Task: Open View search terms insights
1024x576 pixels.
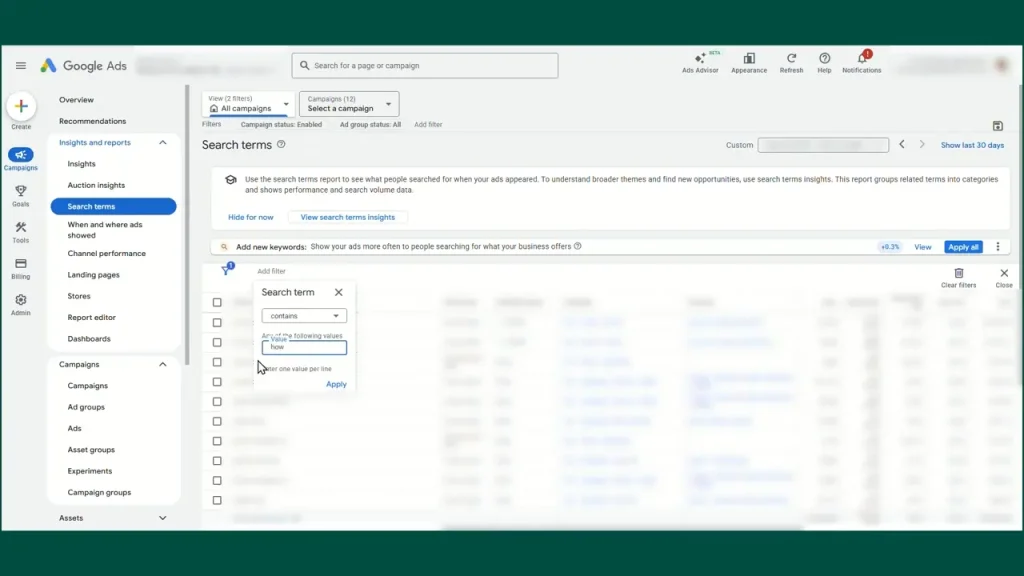Action: click(347, 217)
